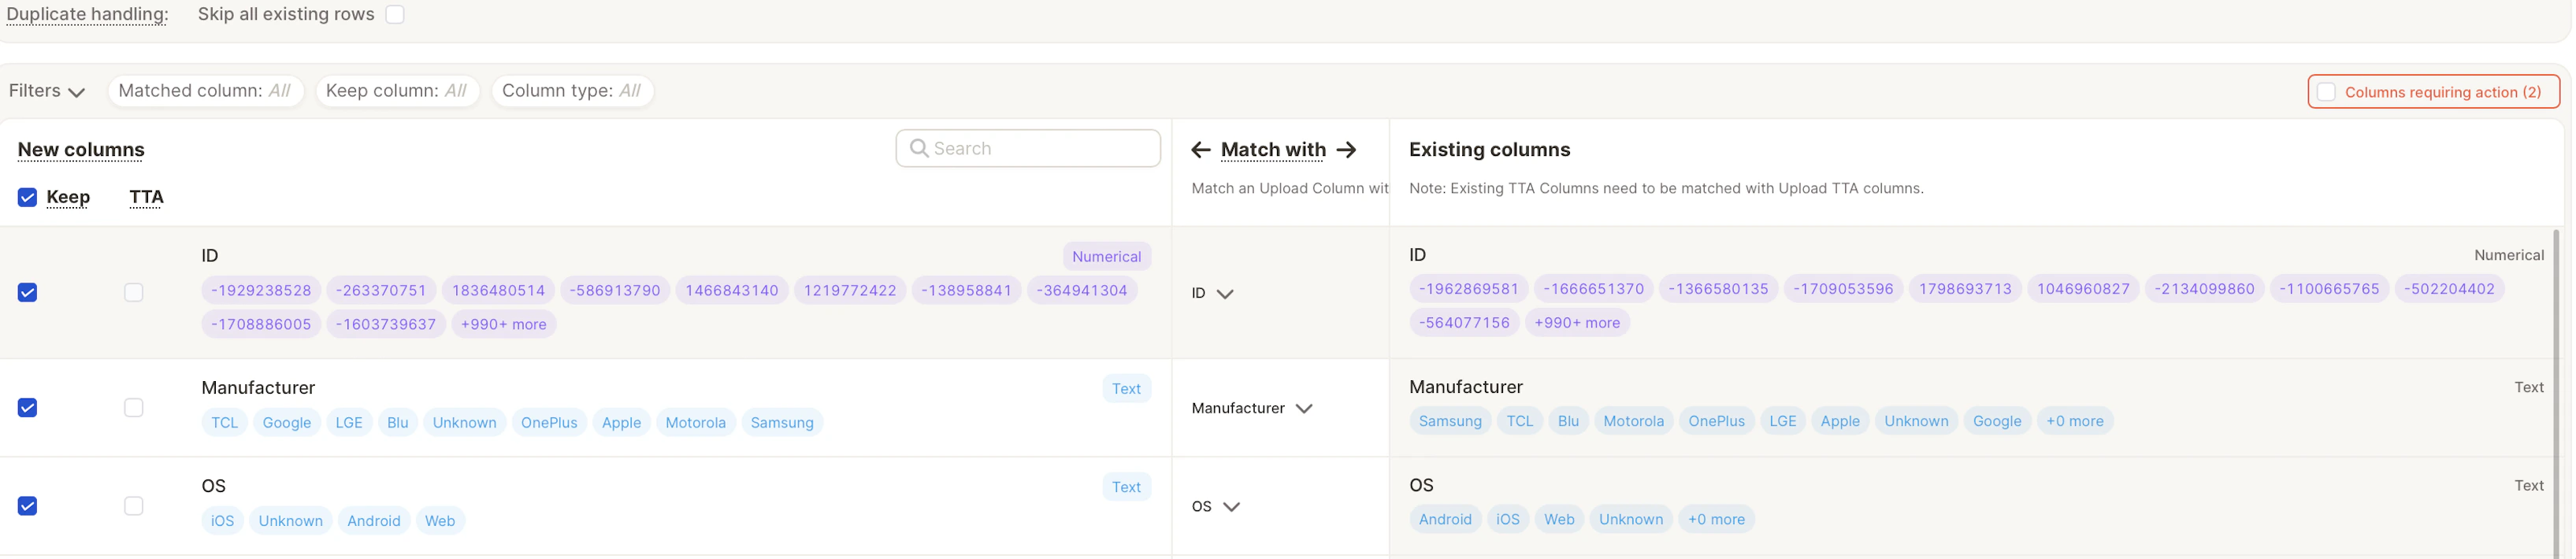Click the -1929238528 value chip
Viewport: 2576px width, 559px height.
[x=261, y=290]
